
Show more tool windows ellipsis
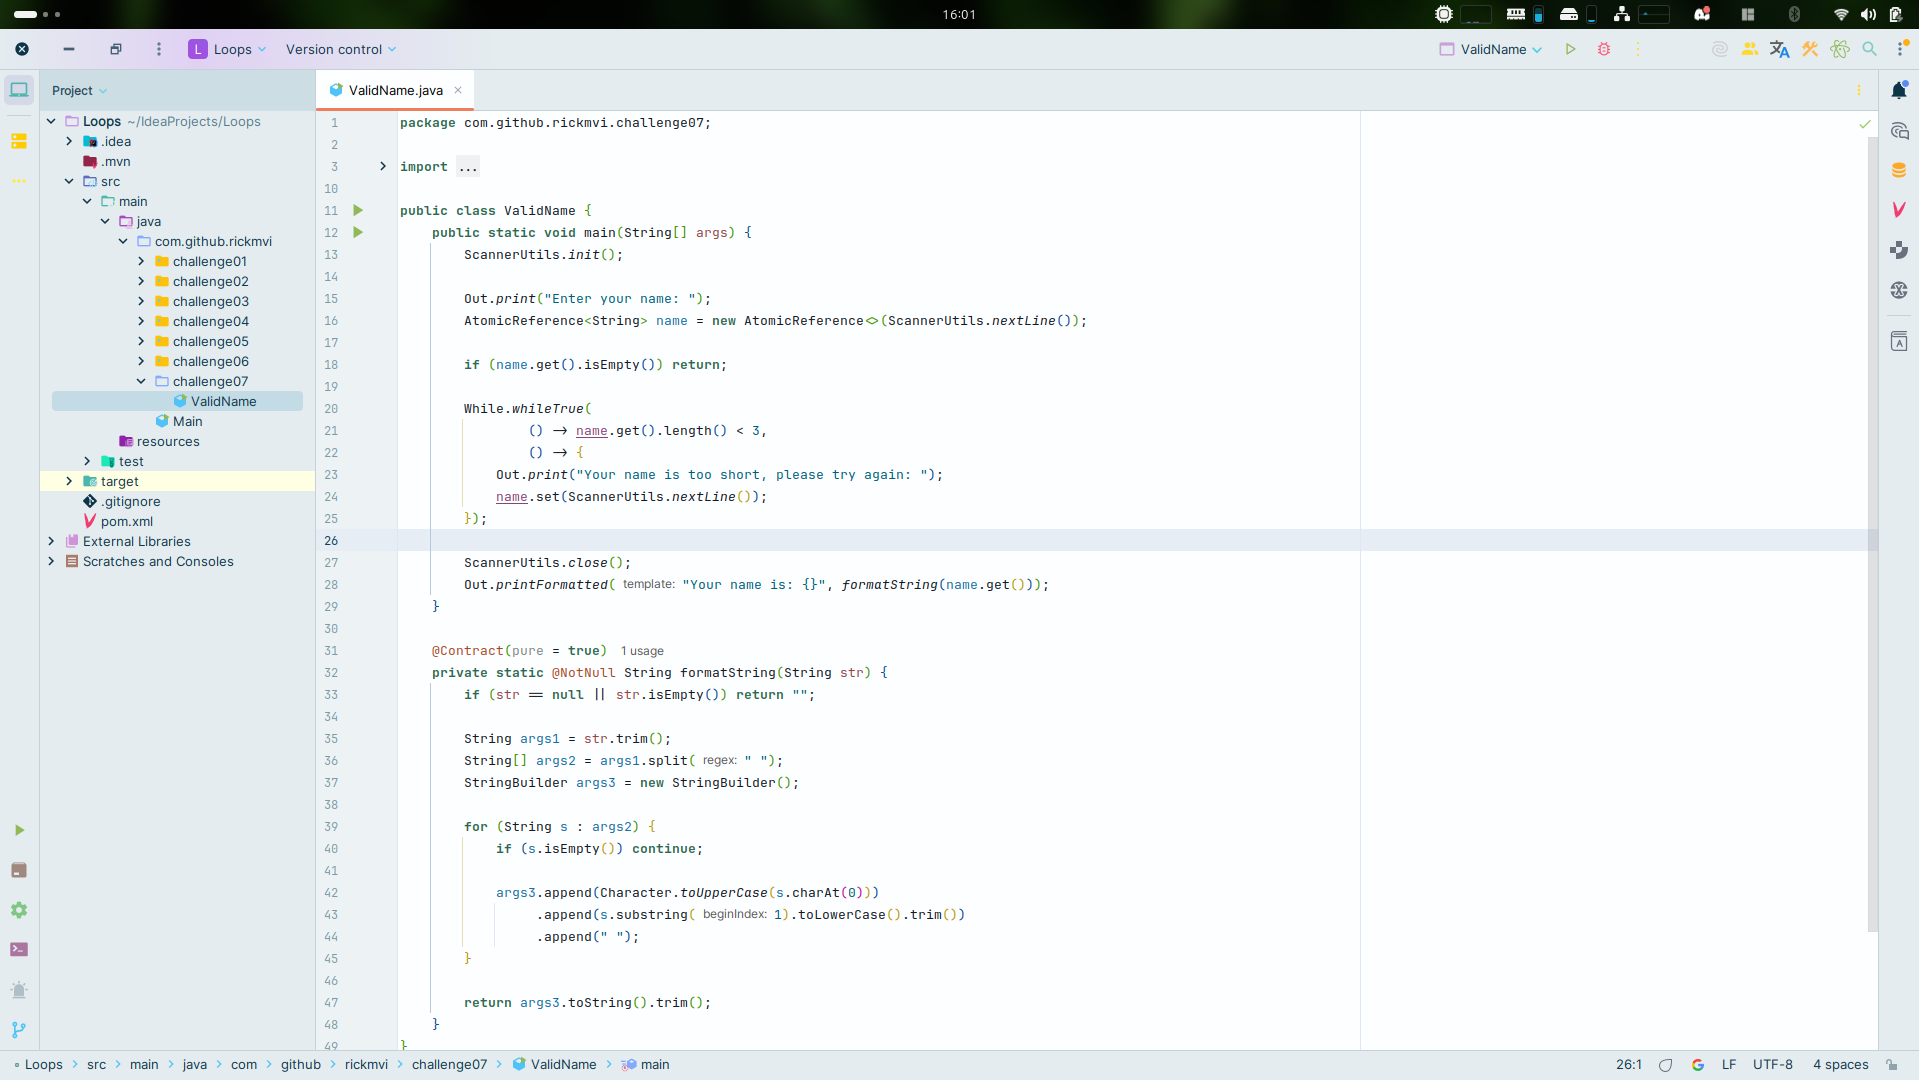point(19,181)
